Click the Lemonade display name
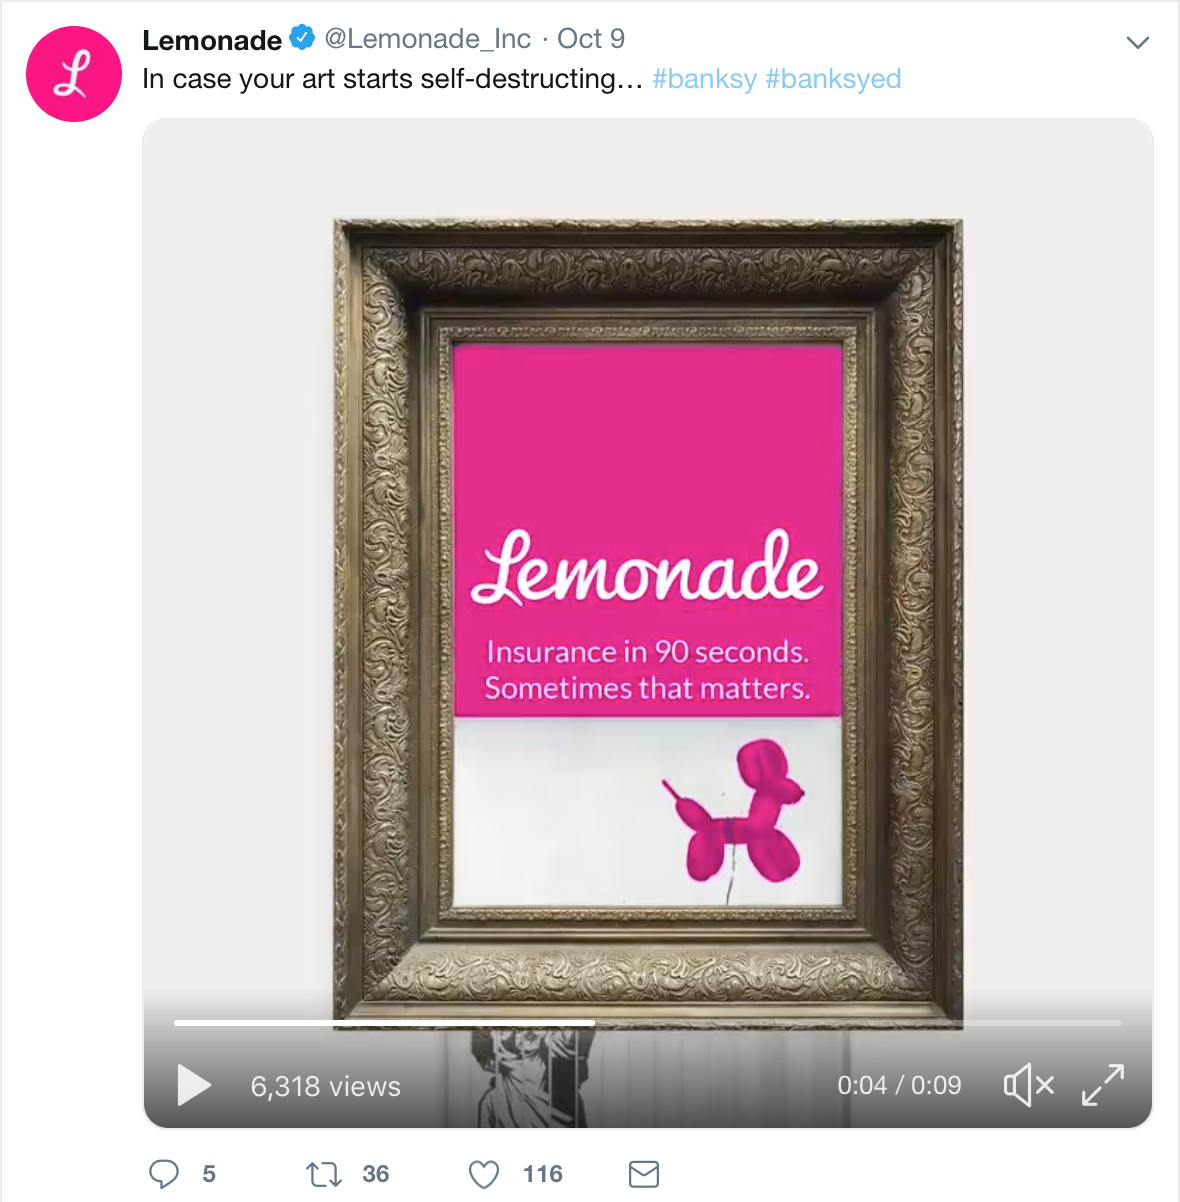1180x1202 pixels. coord(212,40)
